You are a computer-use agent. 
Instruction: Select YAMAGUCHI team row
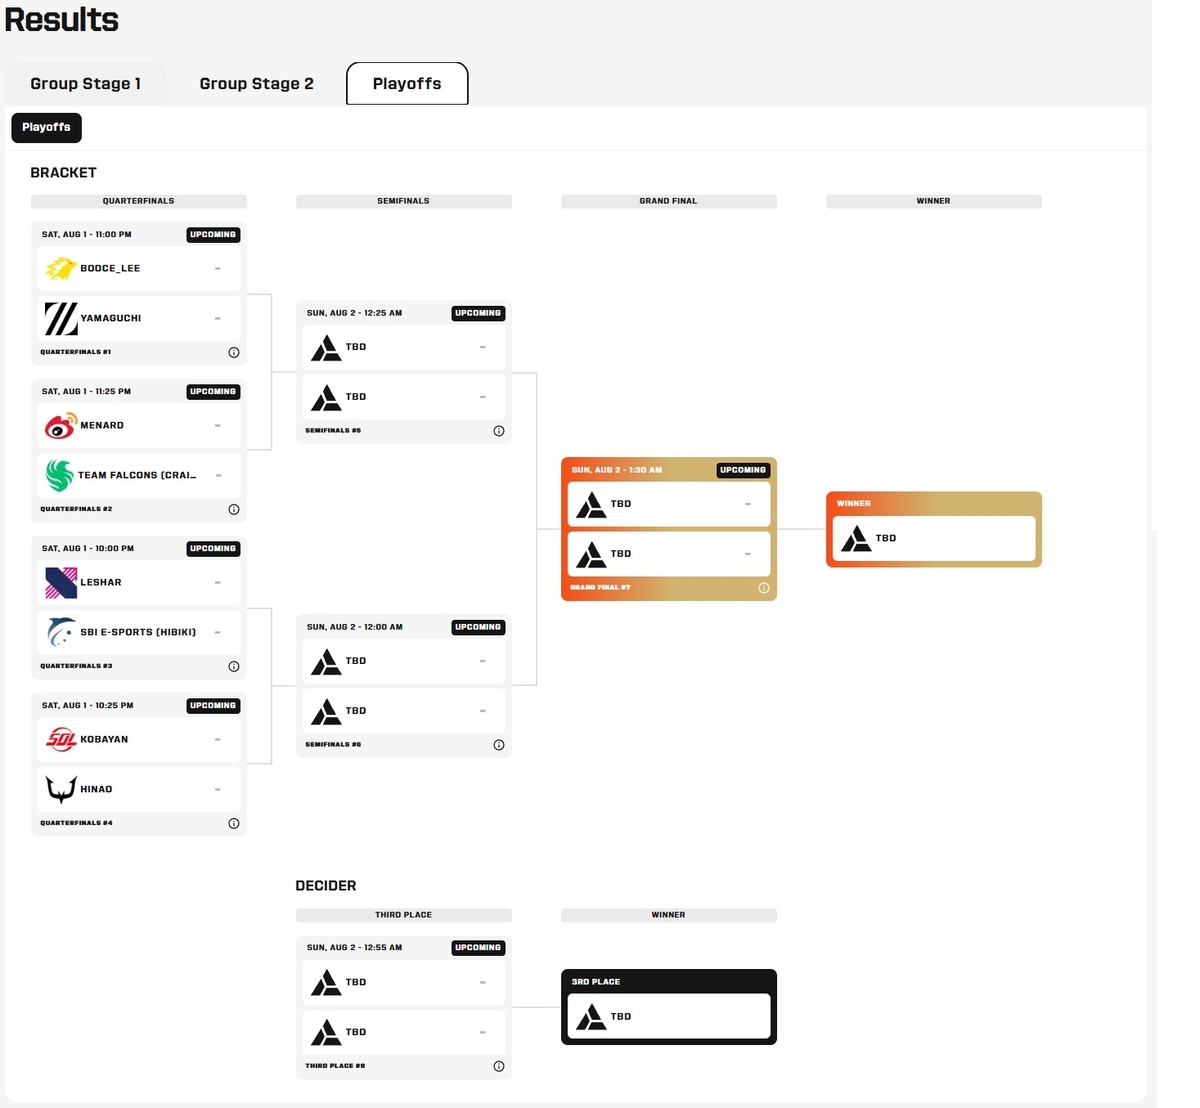coord(139,318)
